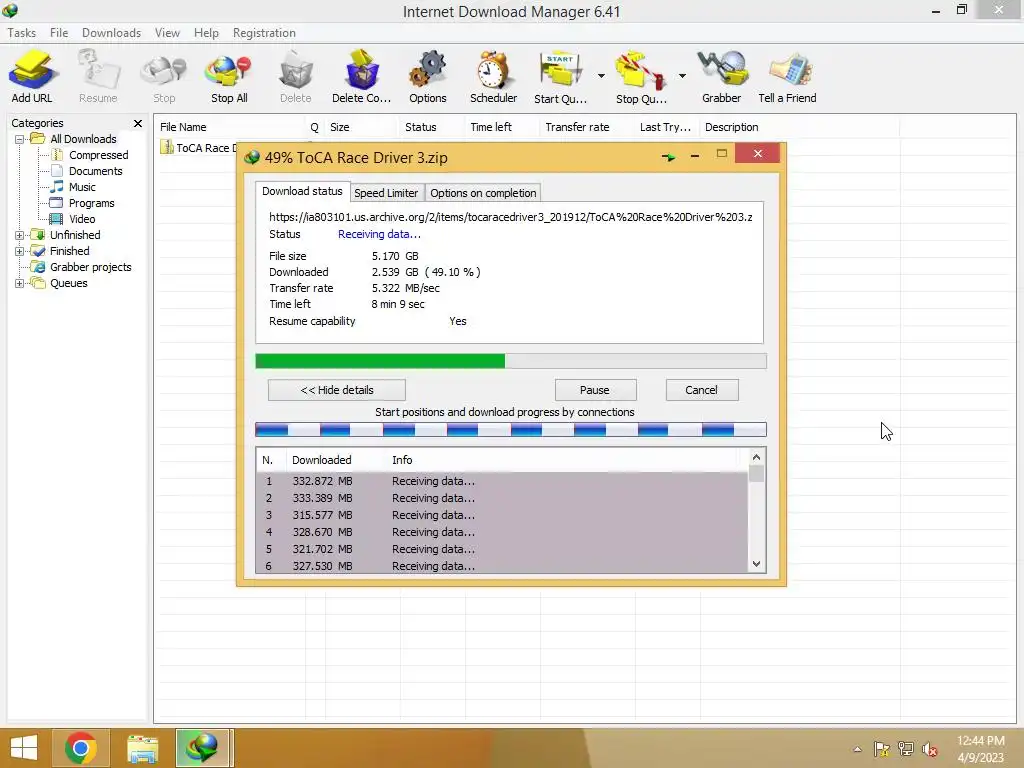Click the green arrow icon in dialog title bar
Viewport: 1024px width, 768px height.
point(668,157)
